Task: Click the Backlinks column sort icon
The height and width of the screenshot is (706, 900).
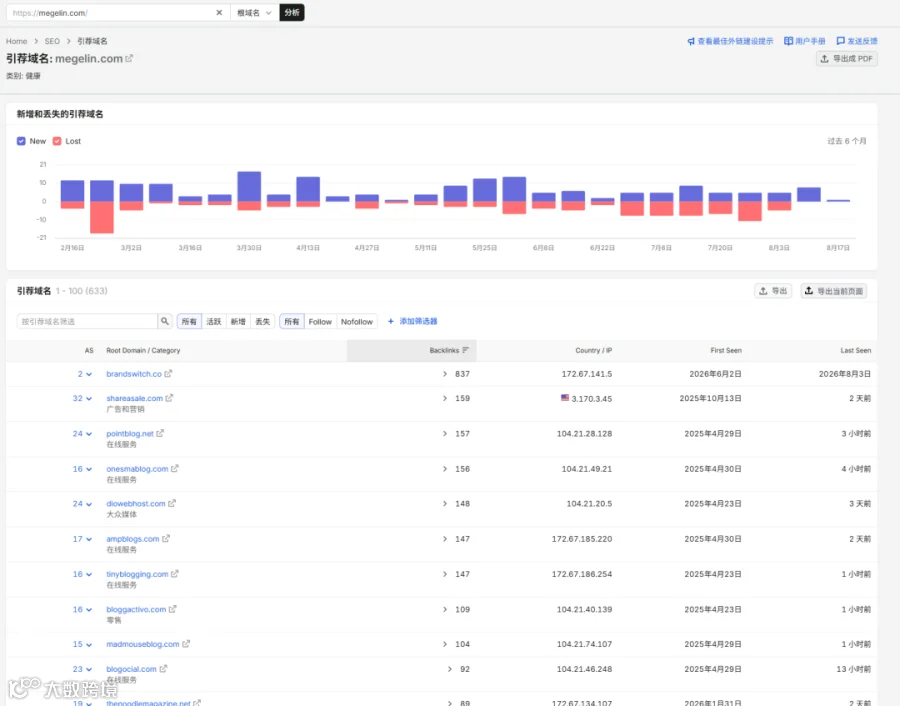Action: (465, 350)
